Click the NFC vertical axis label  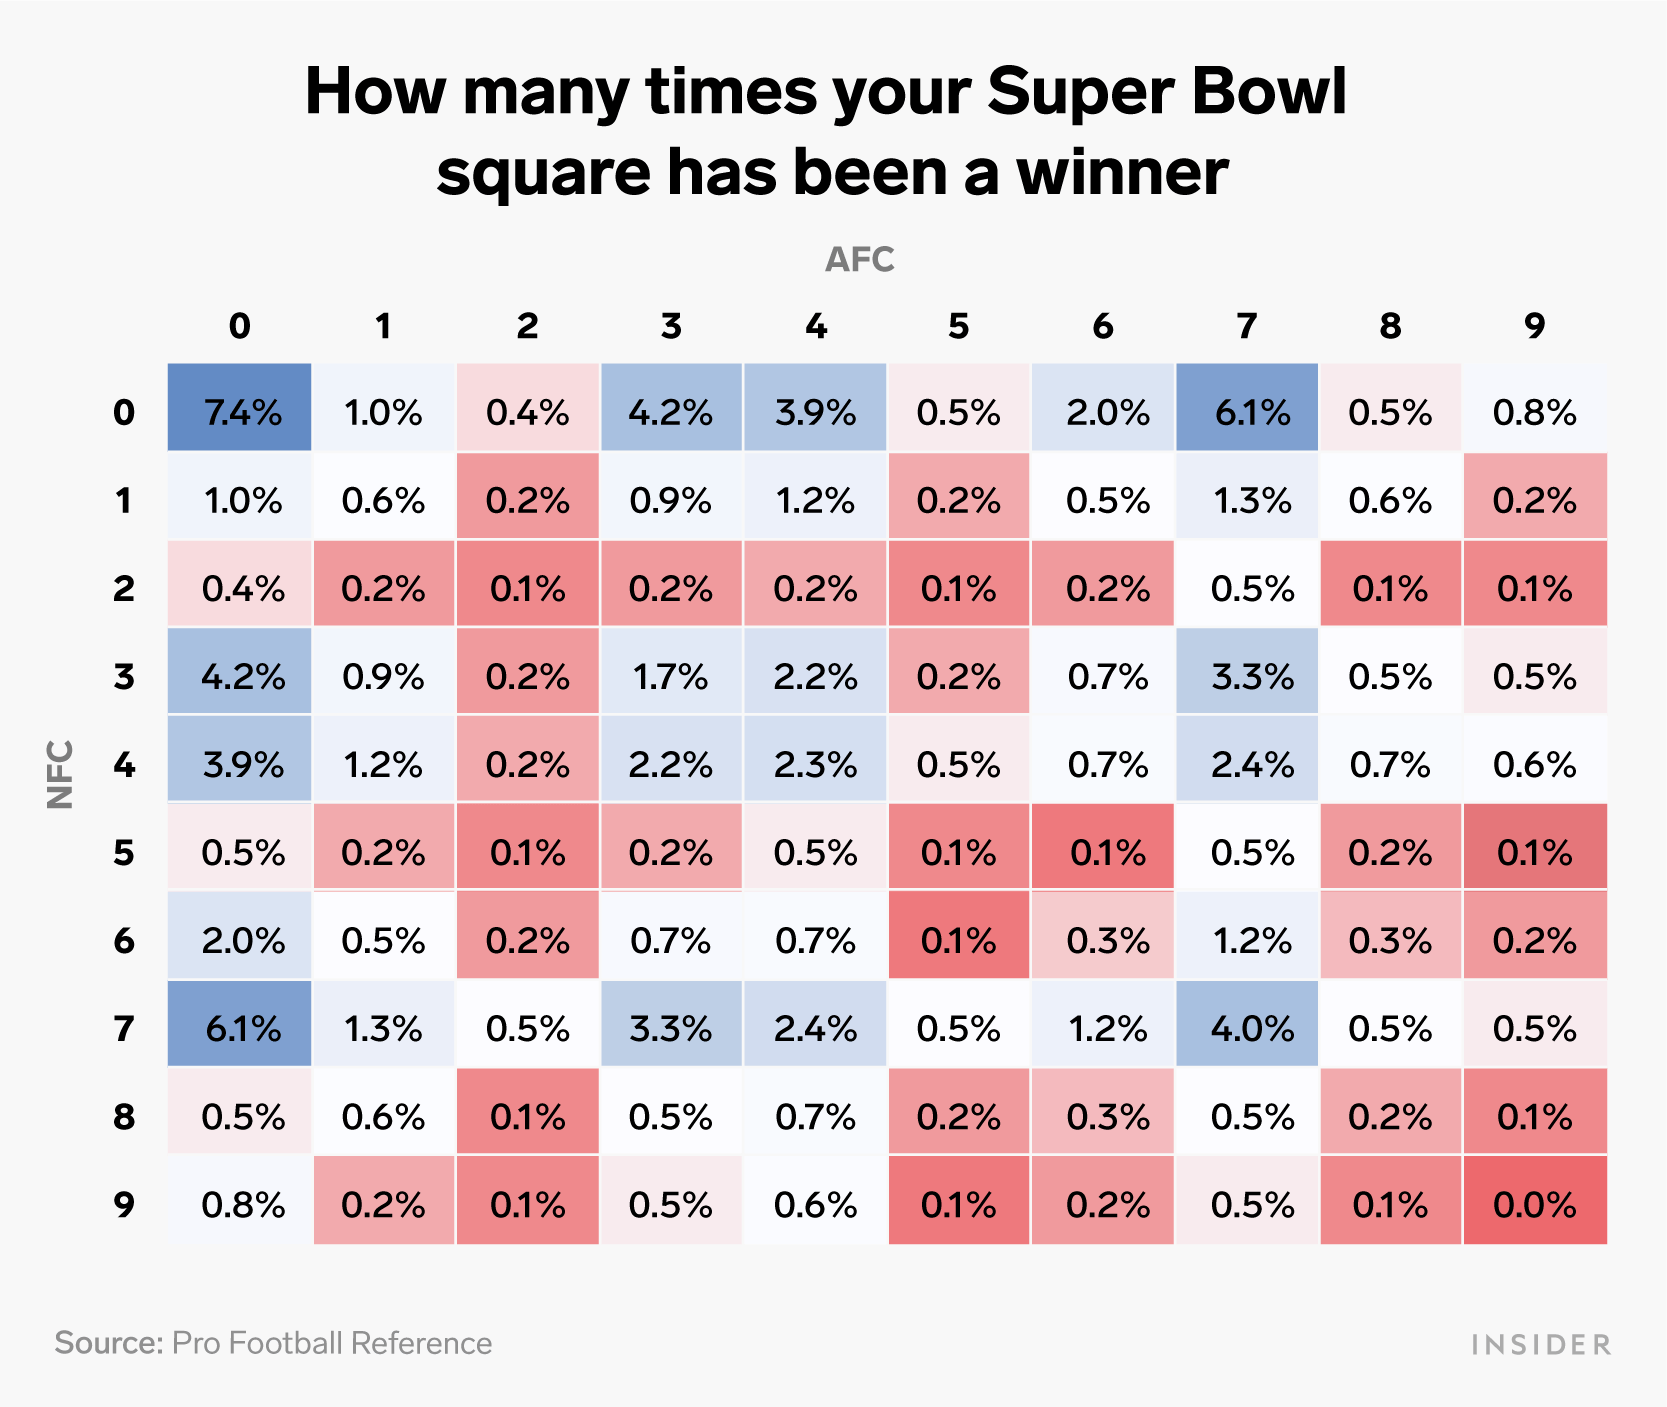61,774
